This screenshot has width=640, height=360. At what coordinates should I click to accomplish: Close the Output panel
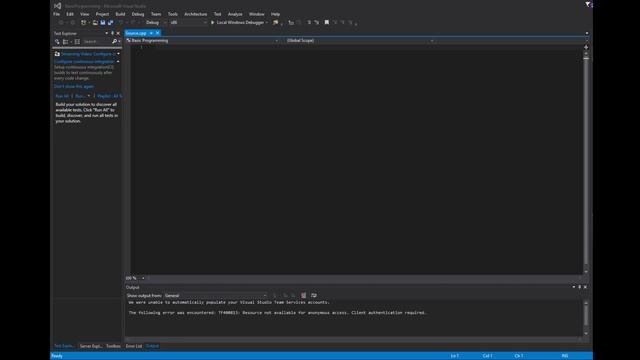tap(585, 287)
